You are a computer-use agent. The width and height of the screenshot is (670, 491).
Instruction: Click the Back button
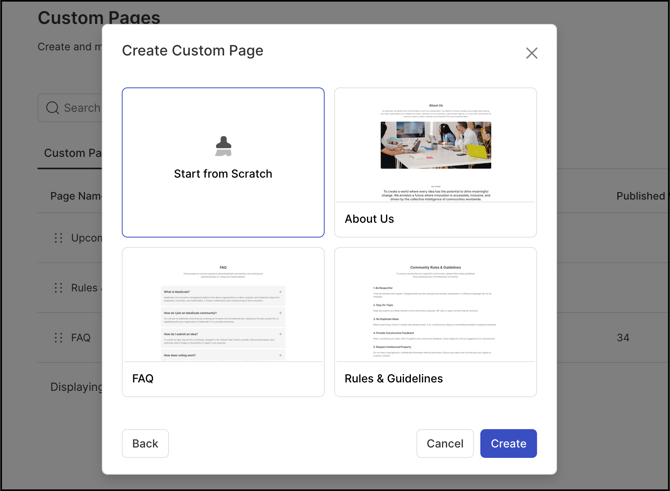(x=145, y=443)
